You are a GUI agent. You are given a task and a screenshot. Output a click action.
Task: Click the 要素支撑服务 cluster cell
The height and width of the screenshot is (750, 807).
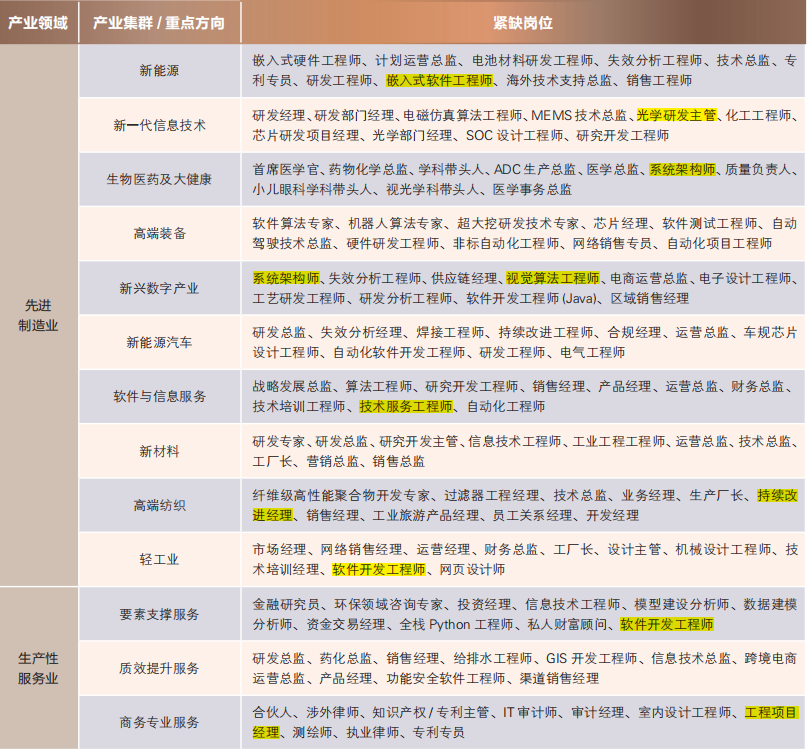(159, 614)
